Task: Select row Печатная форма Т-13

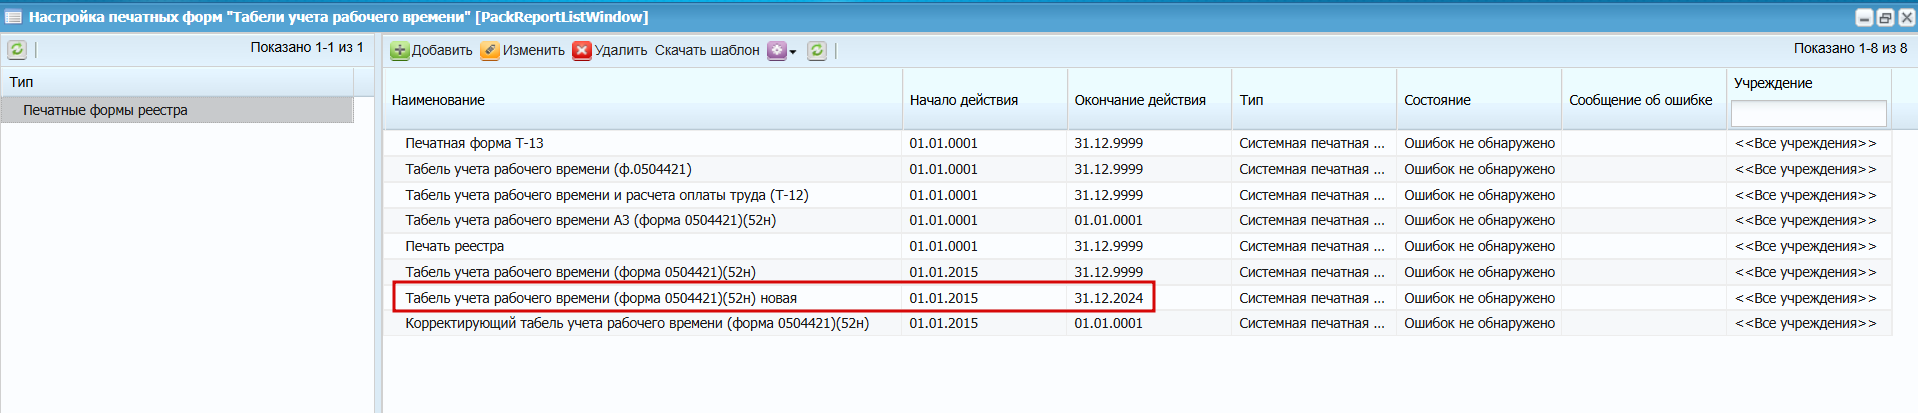Action: pyautogui.click(x=1137, y=143)
